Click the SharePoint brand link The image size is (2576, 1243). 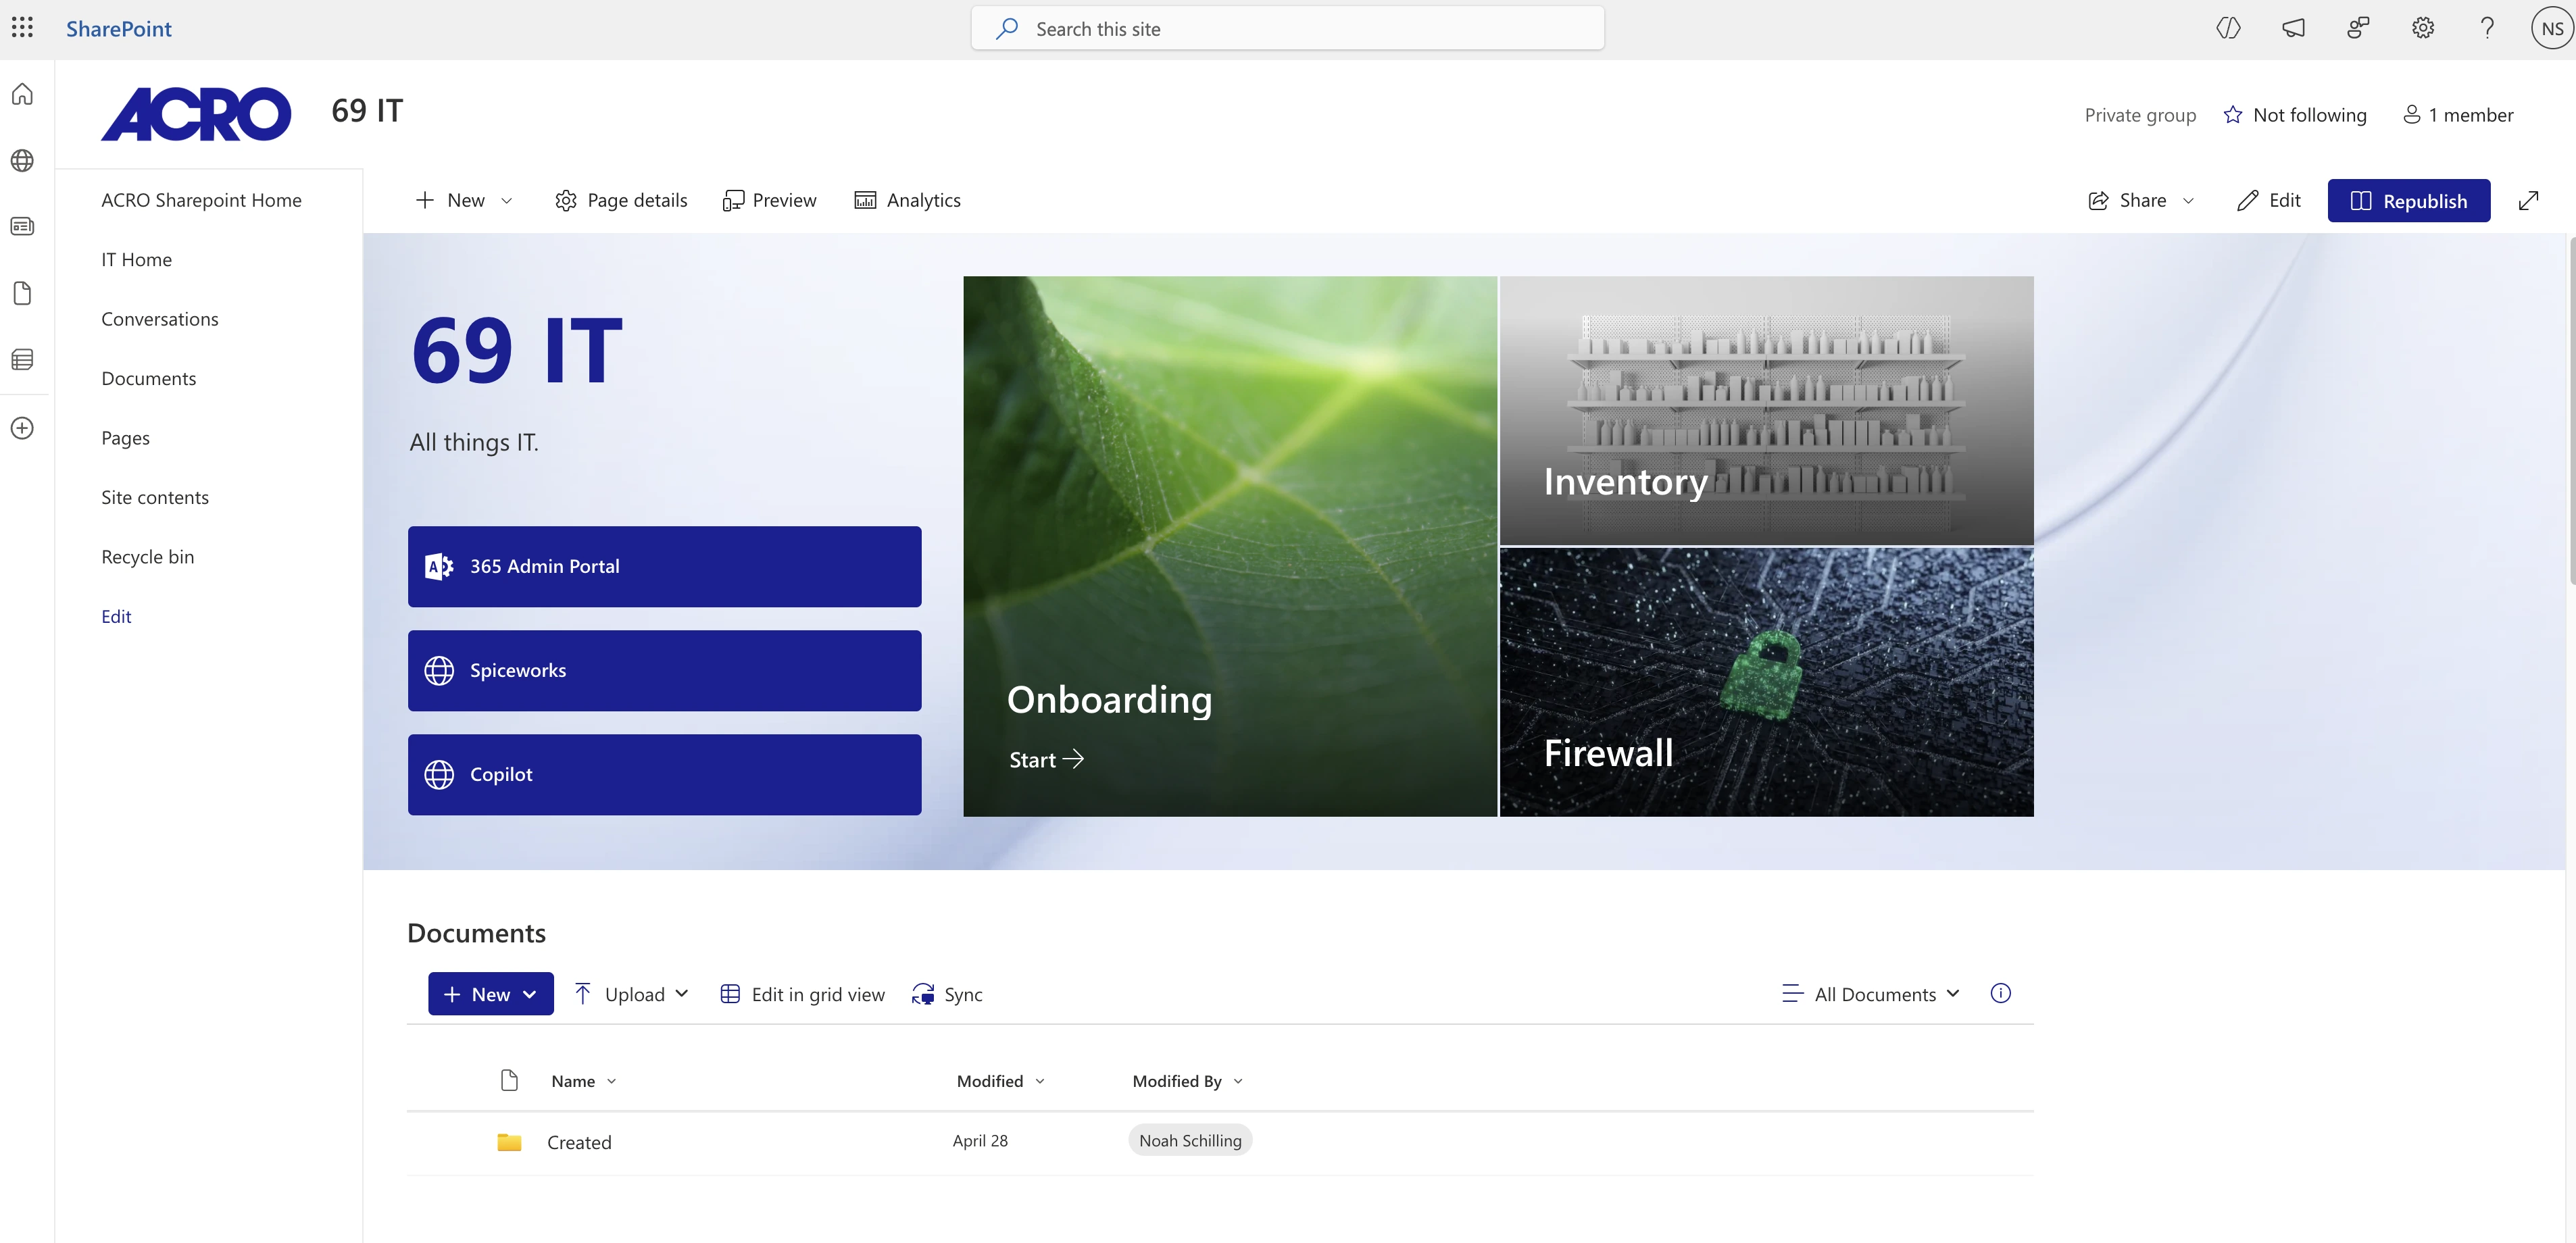118,28
